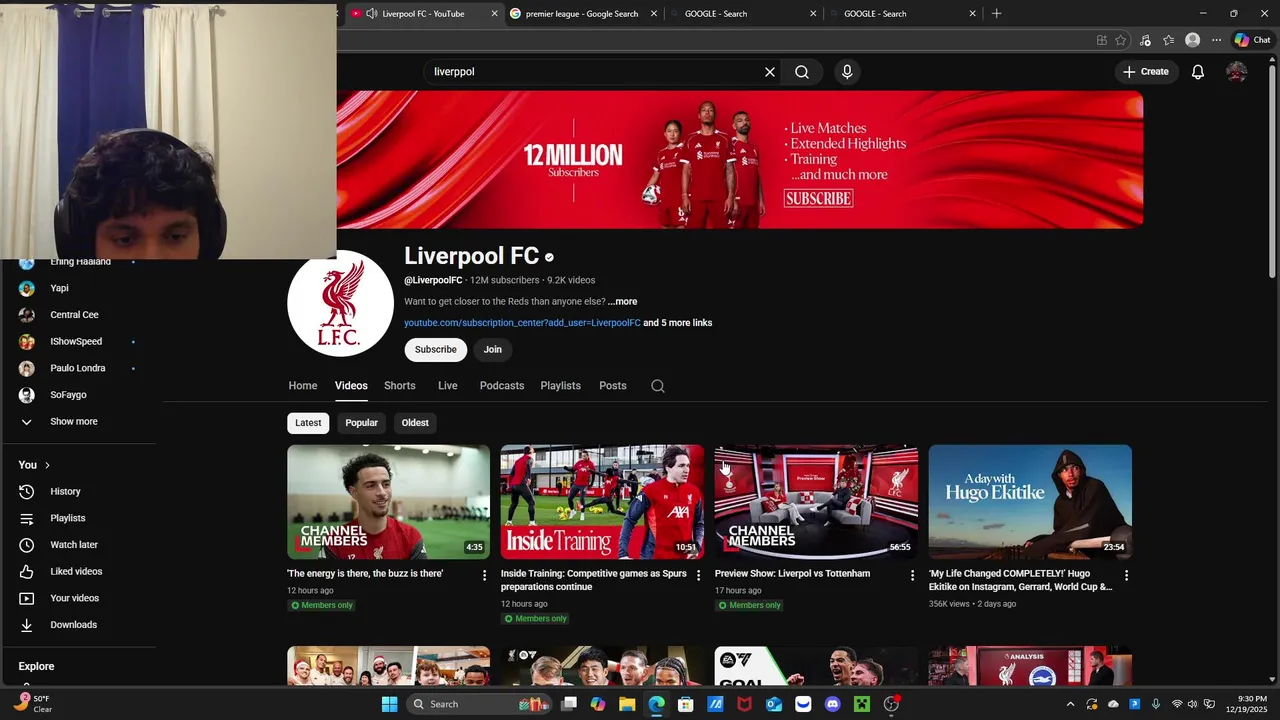Image resolution: width=1280 pixels, height=720 pixels.
Task: Open channel Live tab
Action: tap(448, 386)
